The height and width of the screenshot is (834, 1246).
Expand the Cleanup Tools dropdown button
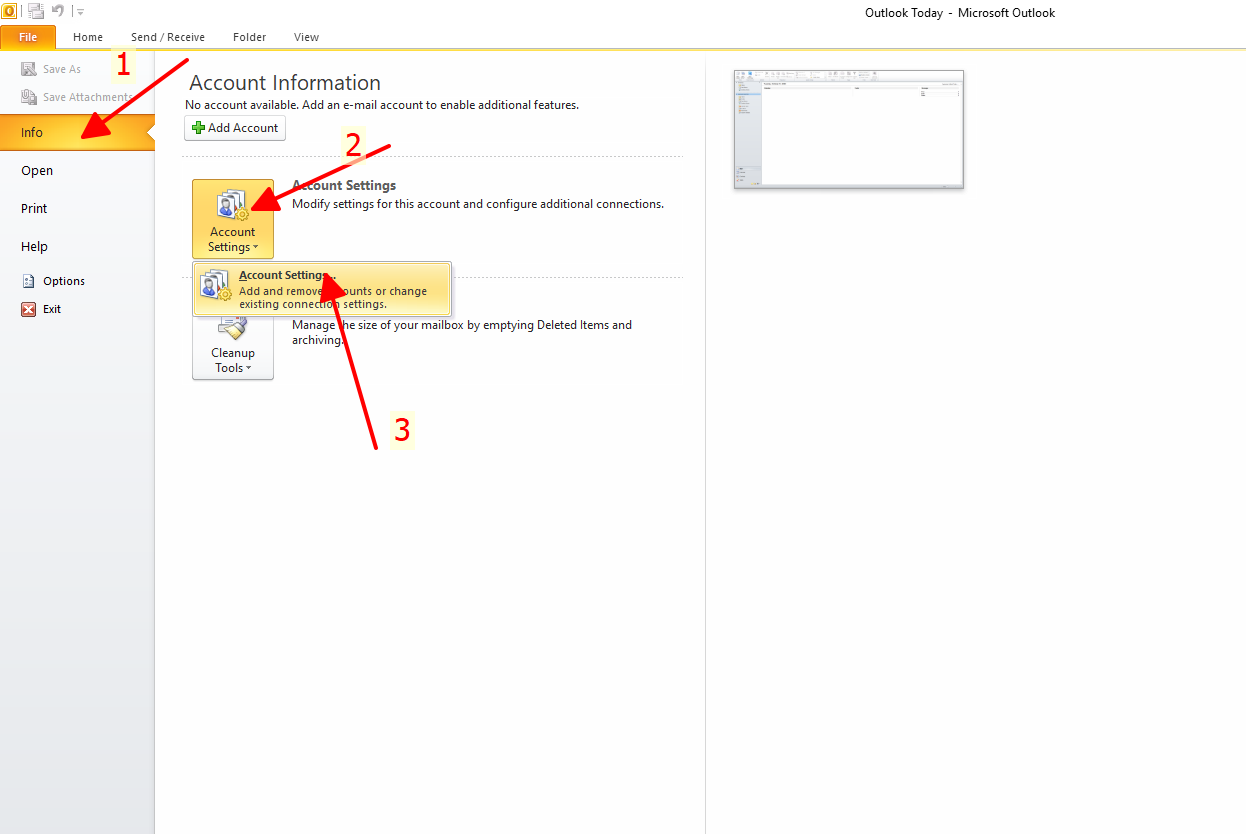(x=233, y=347)
